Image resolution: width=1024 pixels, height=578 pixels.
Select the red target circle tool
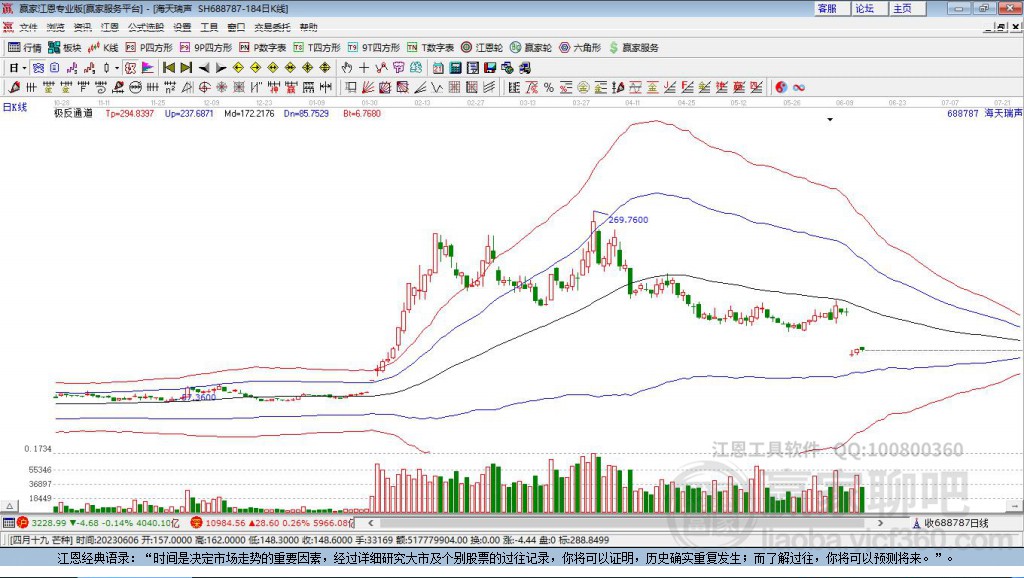point(204,87)
